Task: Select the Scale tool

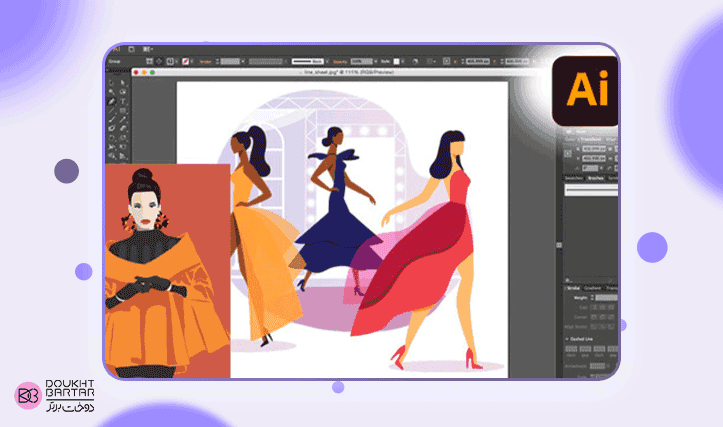Action: (123, 137)
